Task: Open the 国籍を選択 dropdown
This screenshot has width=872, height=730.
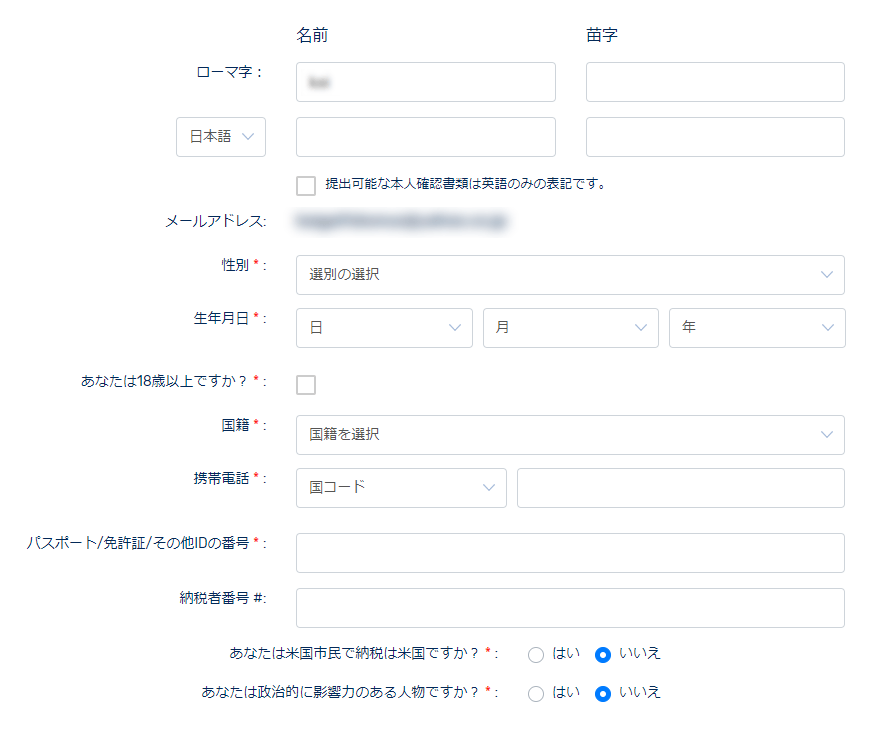Action: [x=570, y=435]
